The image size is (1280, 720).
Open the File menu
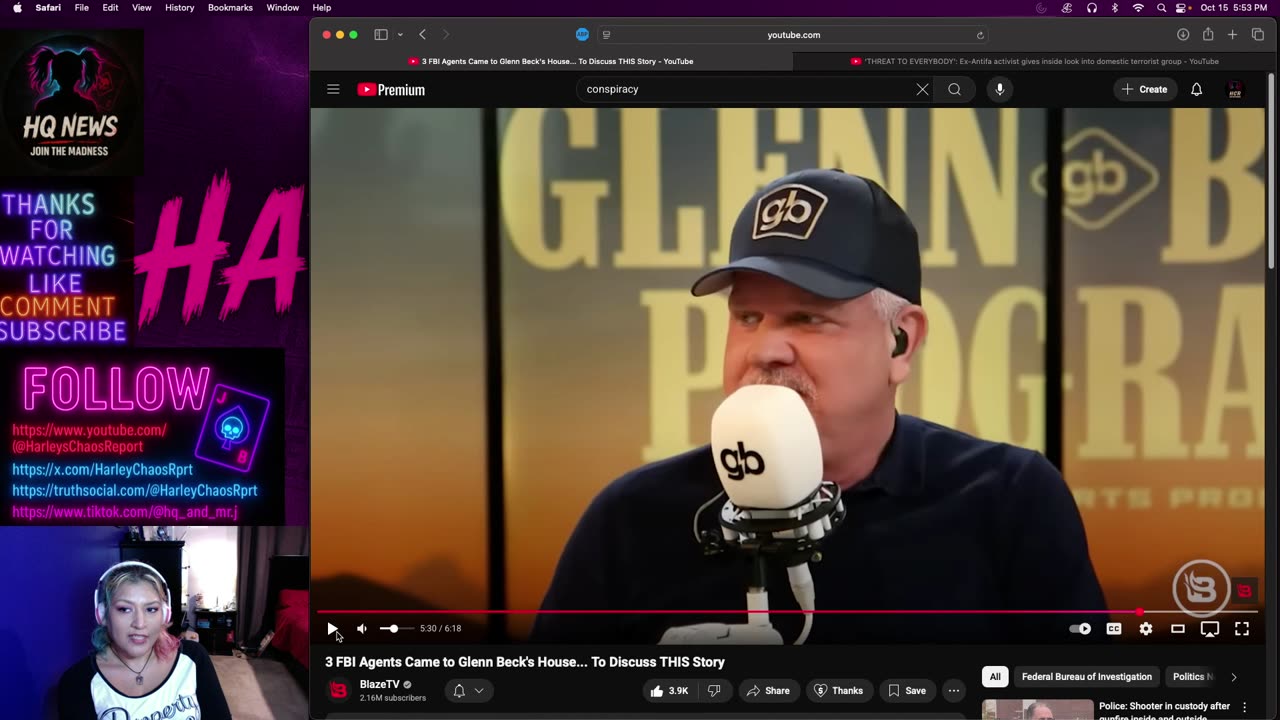(x=82, y=7)
